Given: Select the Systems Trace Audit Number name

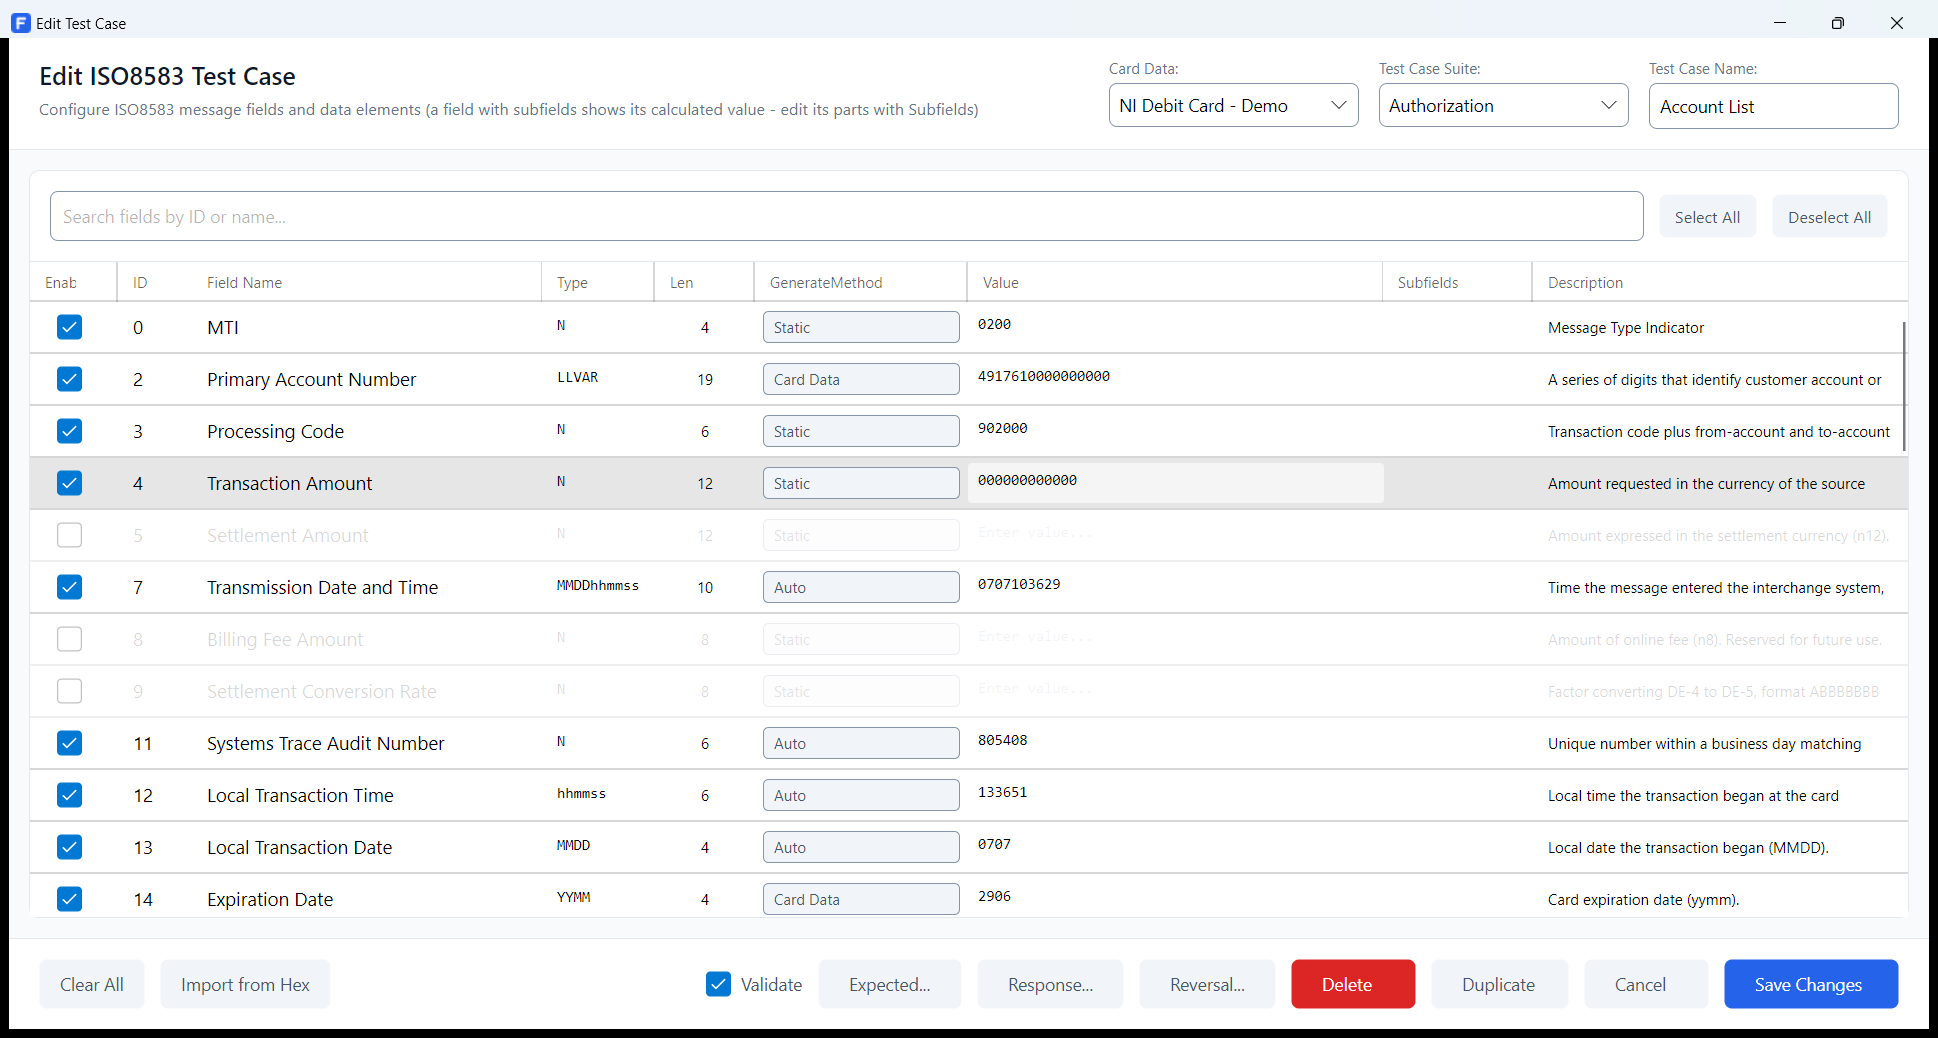Looking at the screenshot, I should [325, 743].
